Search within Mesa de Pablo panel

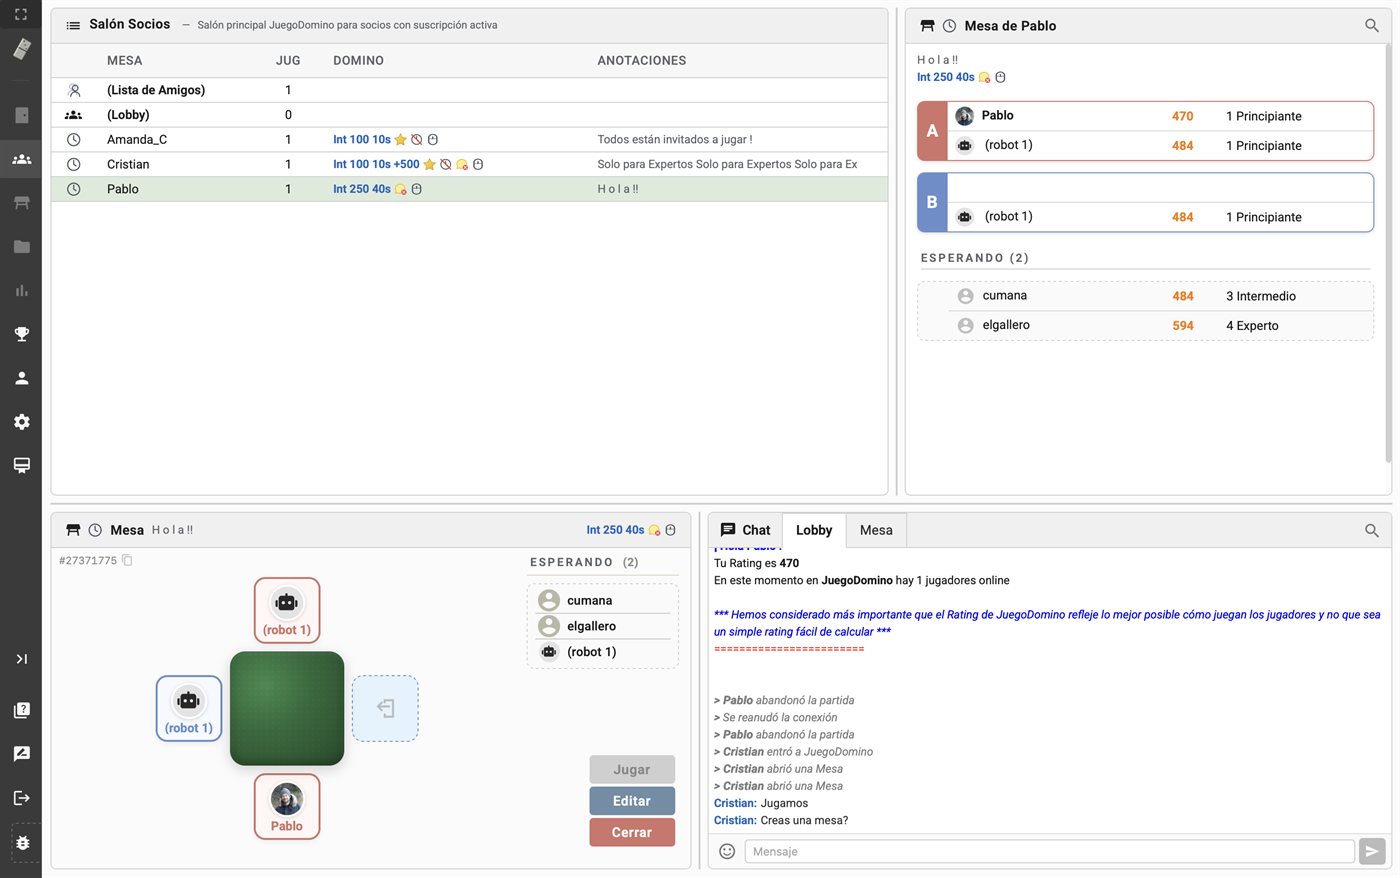pos(1372,26)
